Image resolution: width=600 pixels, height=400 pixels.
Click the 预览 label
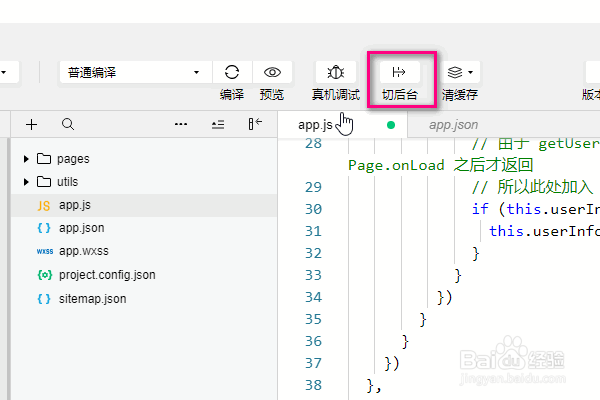click(x=272, y=94)
